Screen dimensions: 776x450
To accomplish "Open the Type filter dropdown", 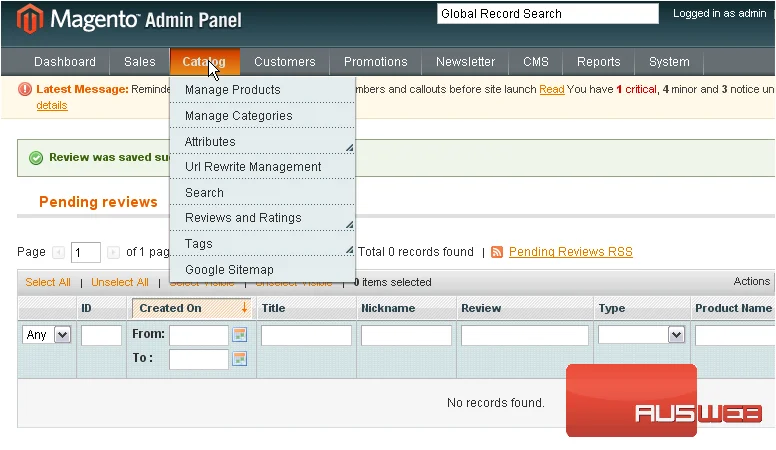I will (641, 335).
